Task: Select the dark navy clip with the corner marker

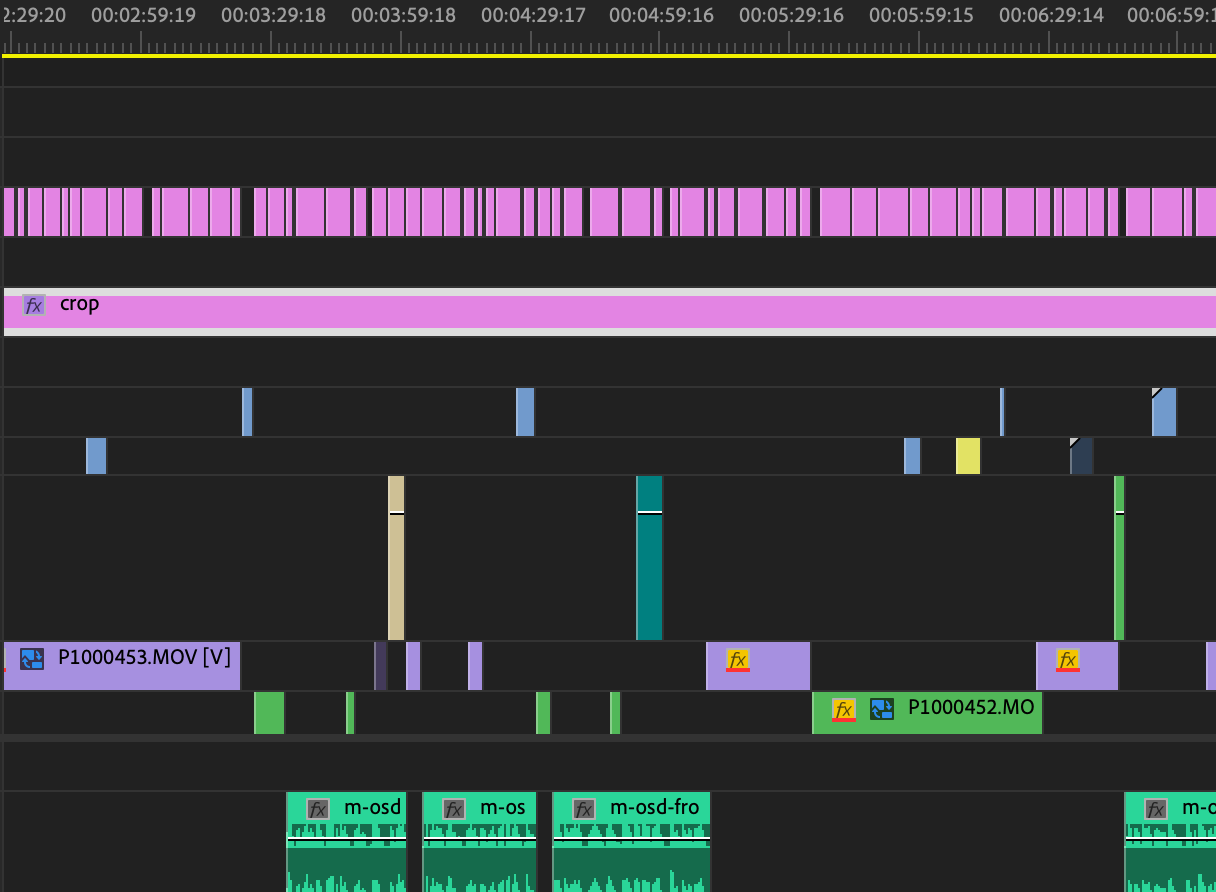Action: point(1081,459)
